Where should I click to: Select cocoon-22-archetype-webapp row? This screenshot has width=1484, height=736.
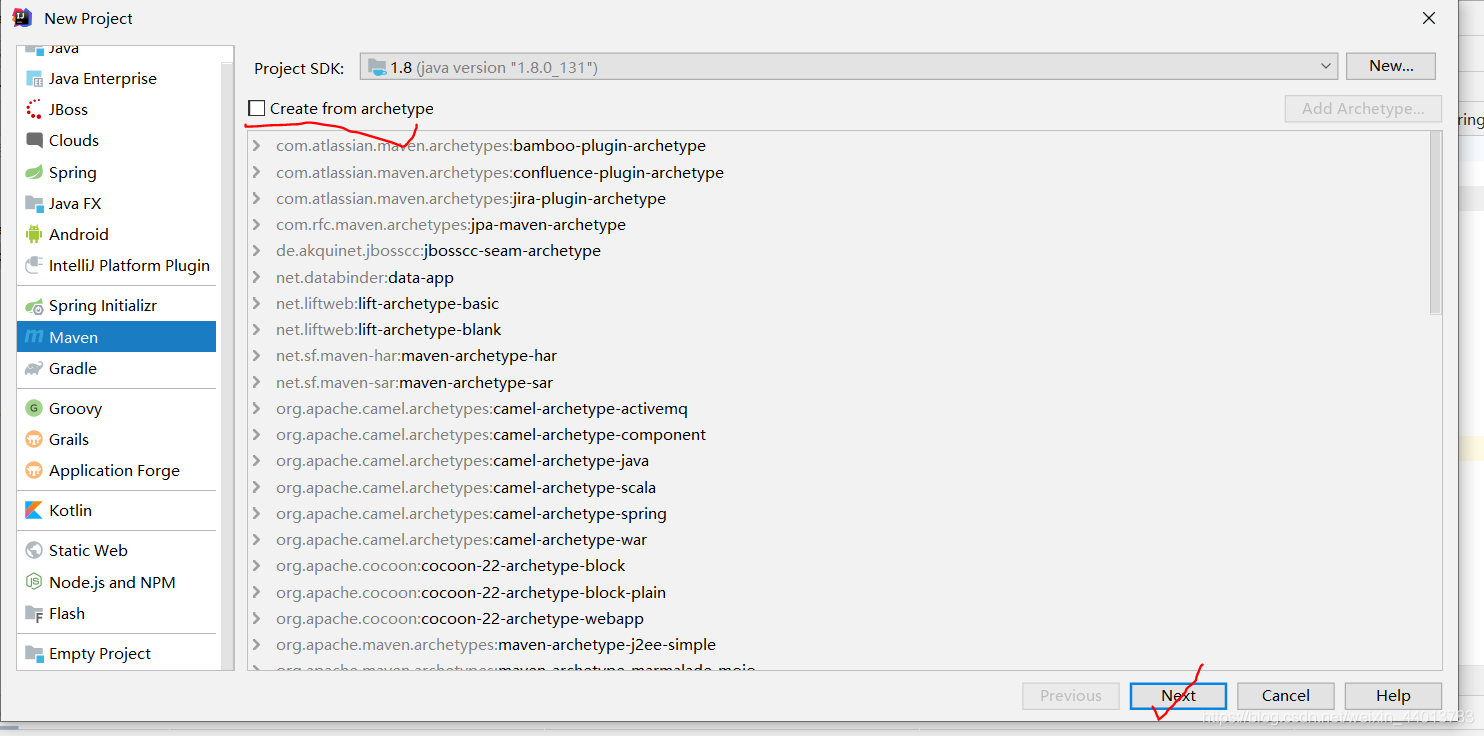tap(838, 619)
